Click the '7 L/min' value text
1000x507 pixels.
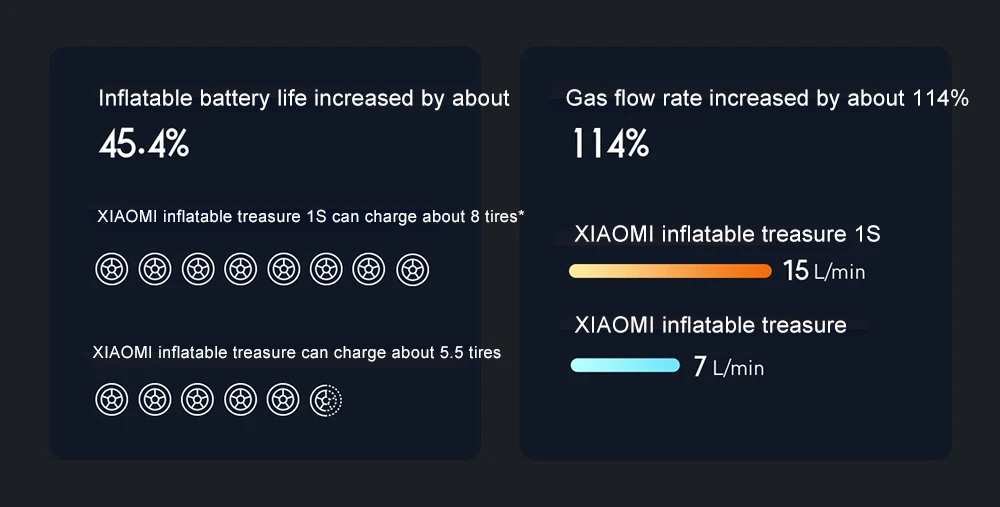click(x=728, y=367)
